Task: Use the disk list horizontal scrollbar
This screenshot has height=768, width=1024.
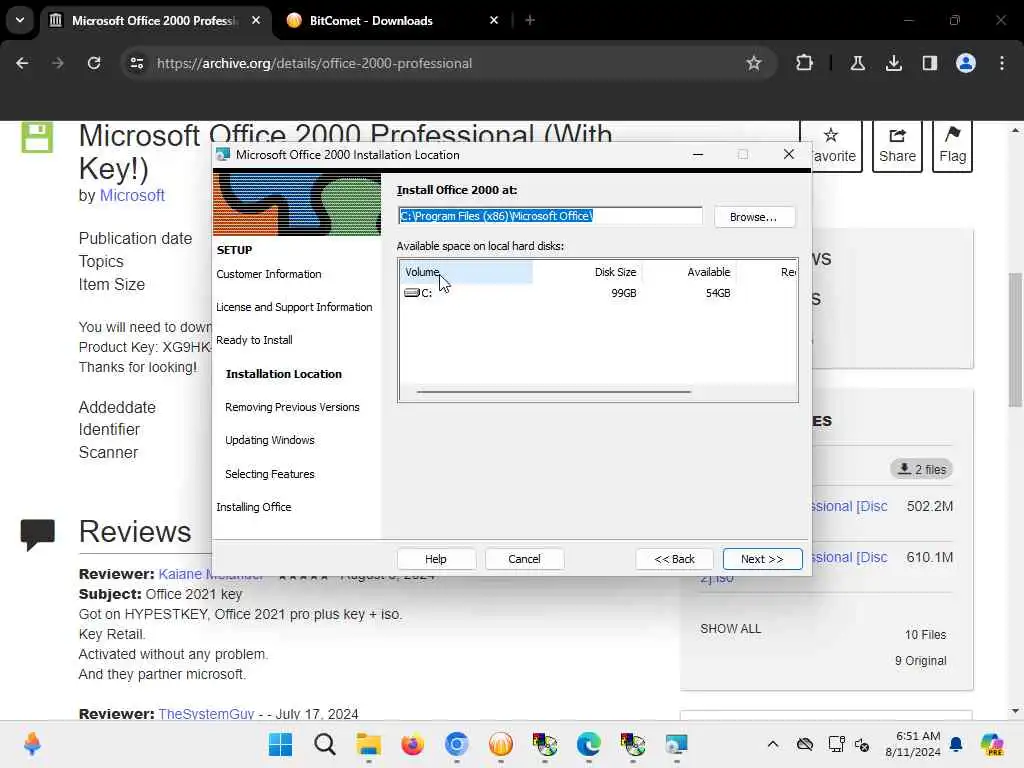Action: 553,392
